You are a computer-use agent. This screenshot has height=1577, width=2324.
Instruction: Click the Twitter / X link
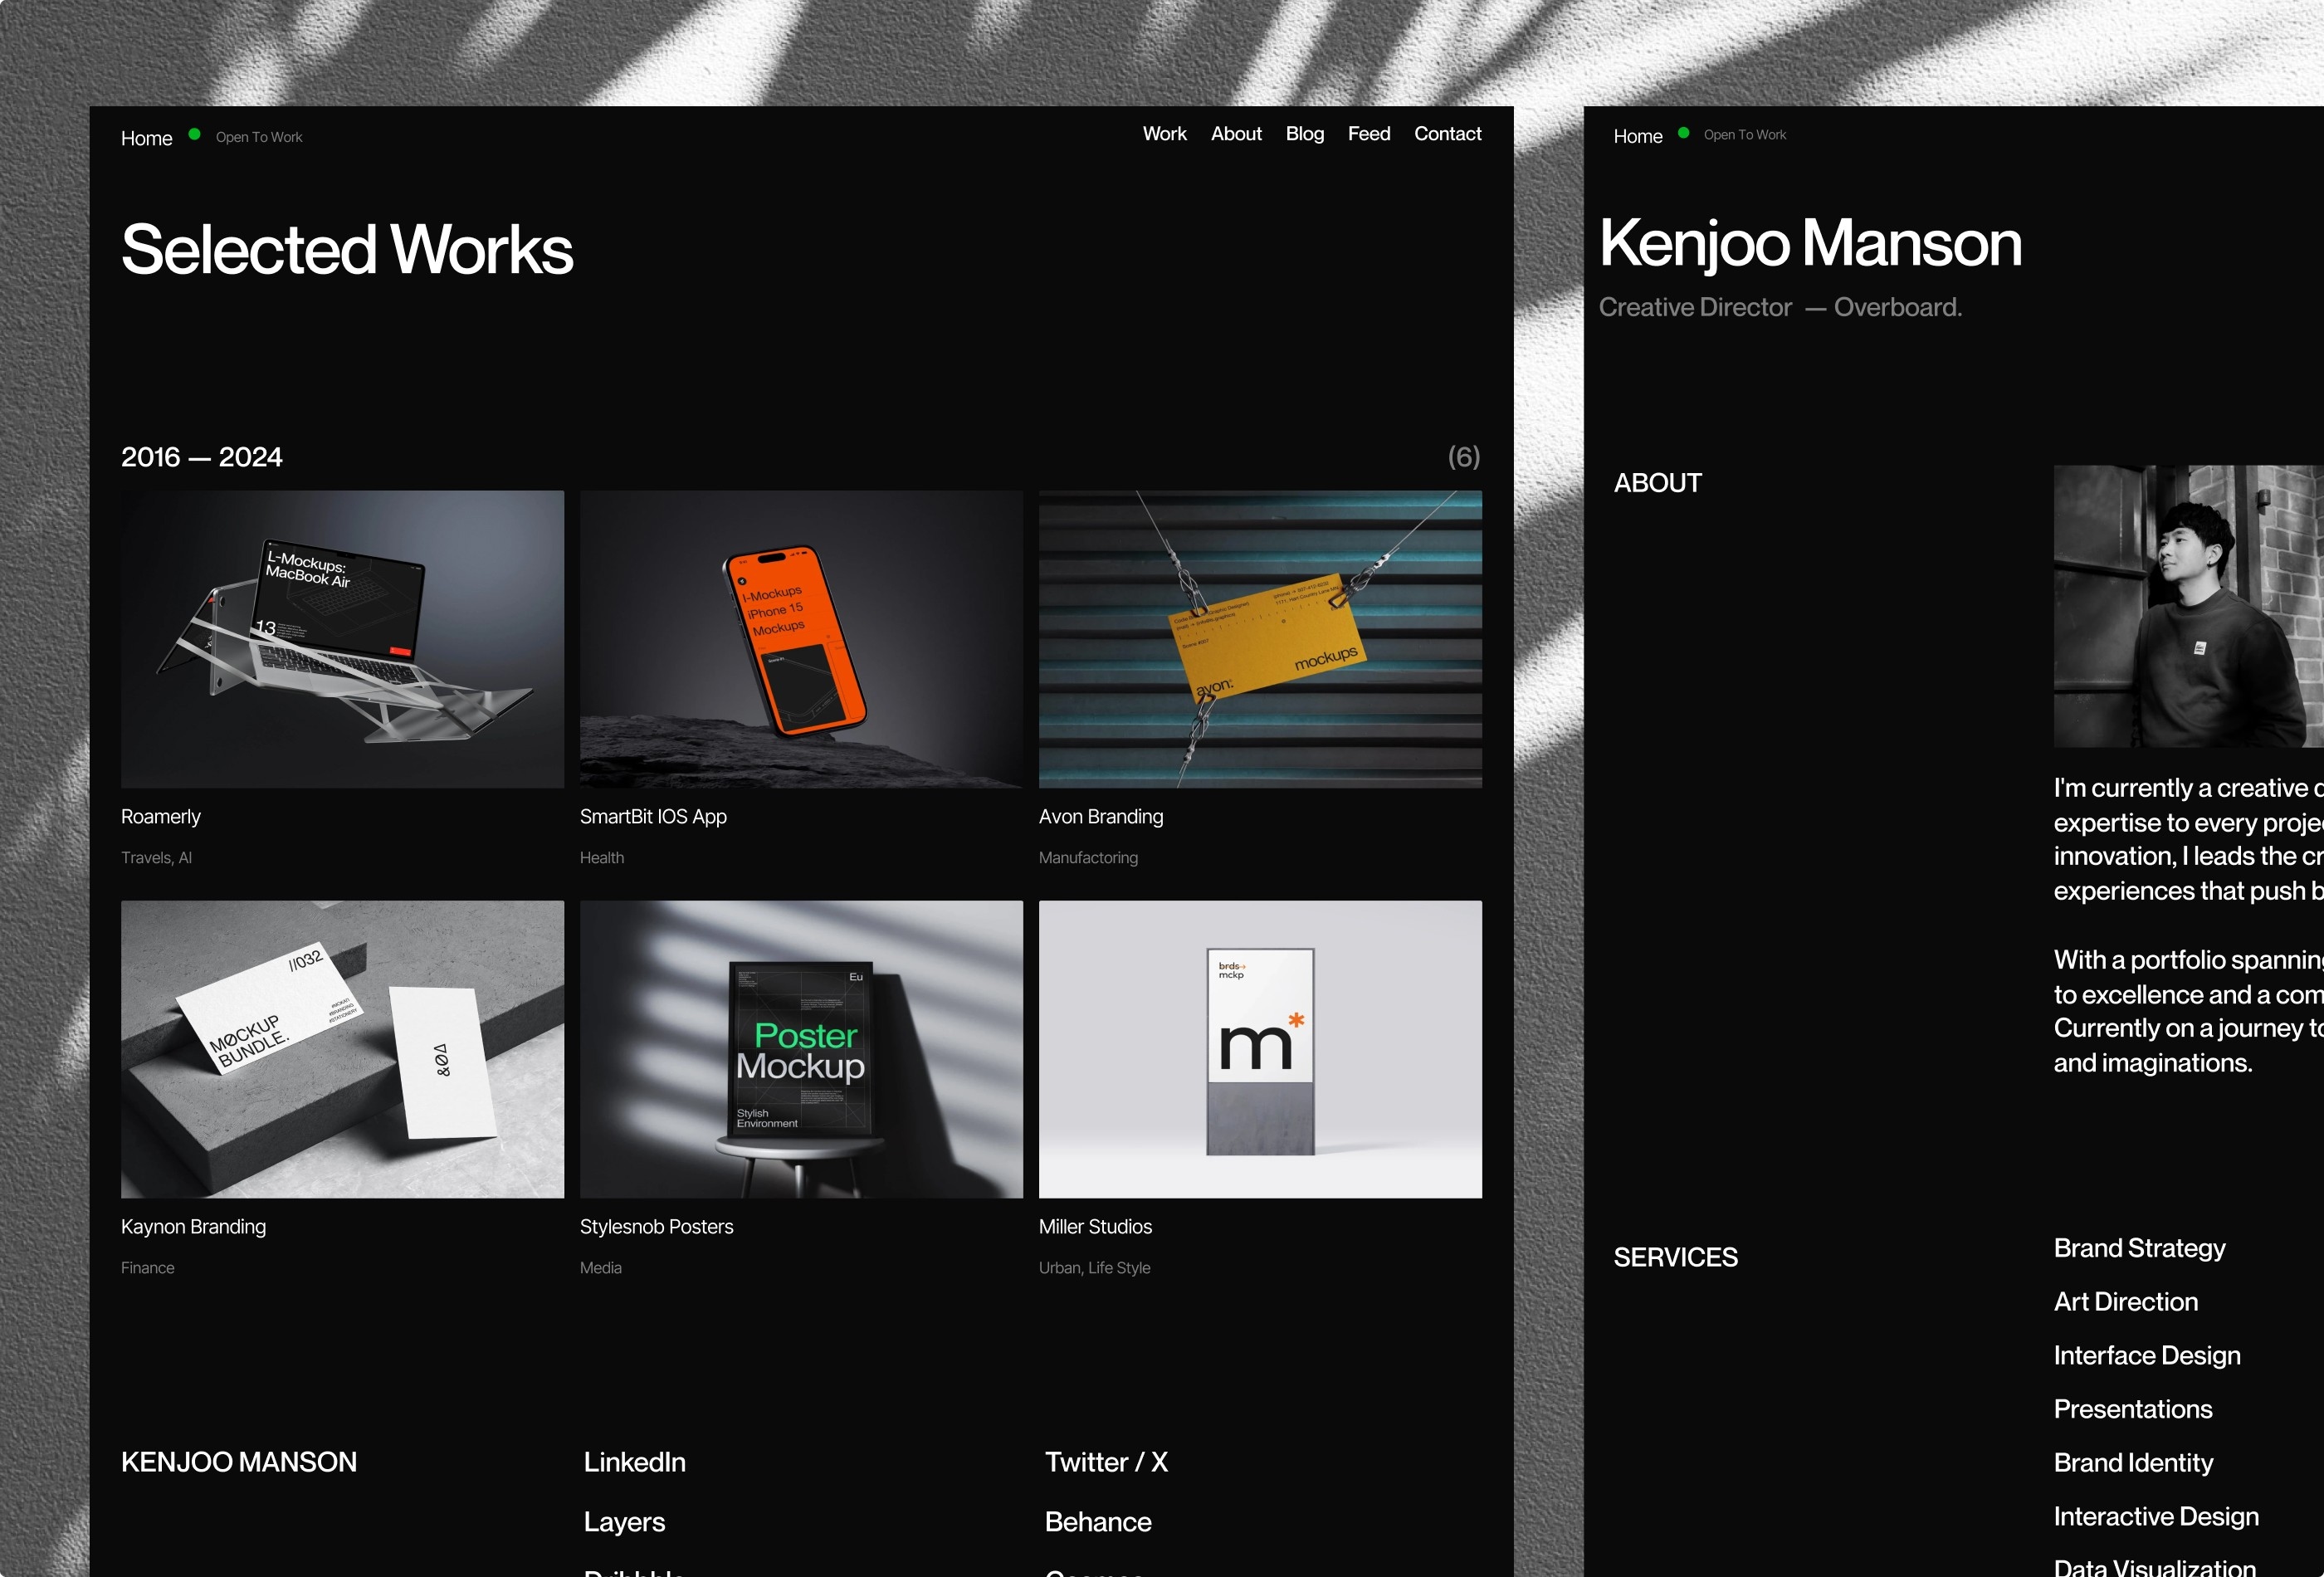[x=1106, y=1461]
